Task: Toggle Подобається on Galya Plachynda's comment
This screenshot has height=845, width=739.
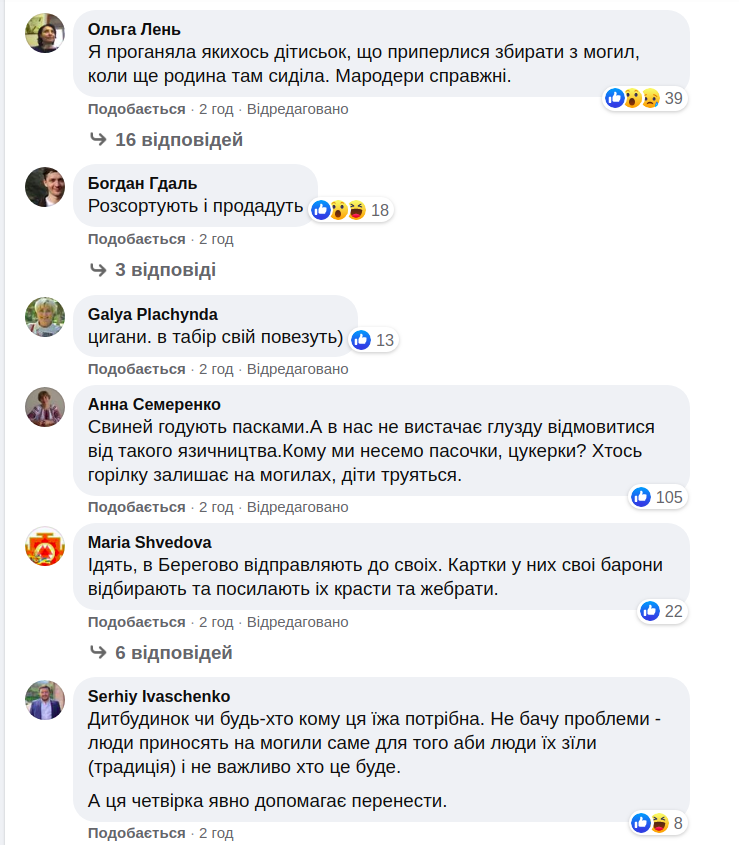Action: point(137,369)
